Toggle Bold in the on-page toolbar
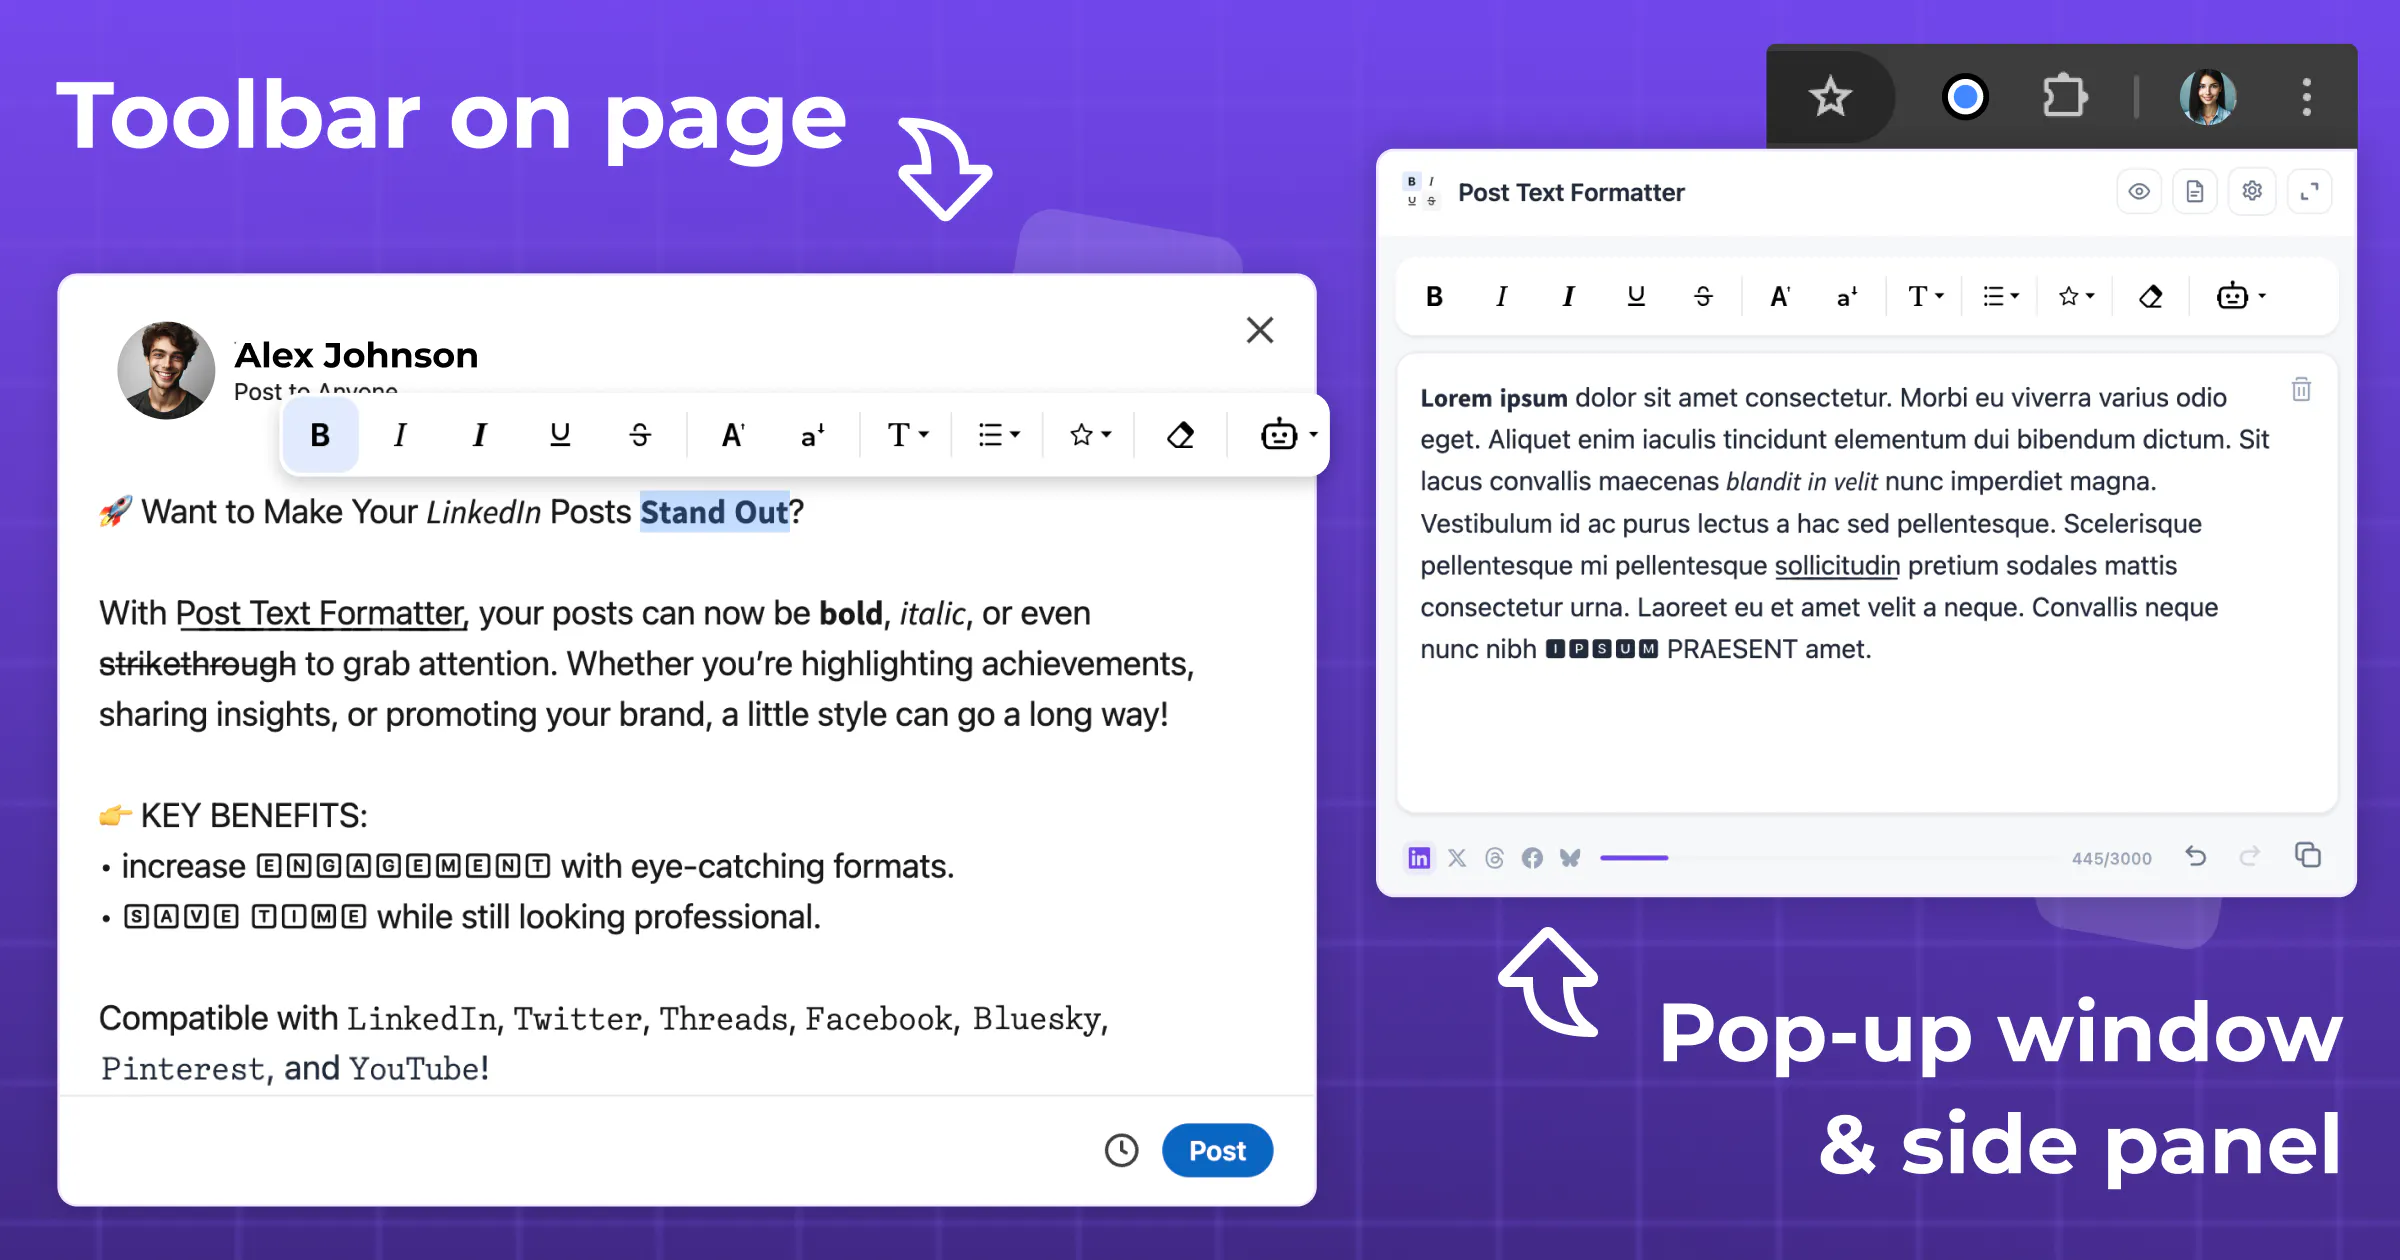2400x1260 pixels. coord(320,435)
